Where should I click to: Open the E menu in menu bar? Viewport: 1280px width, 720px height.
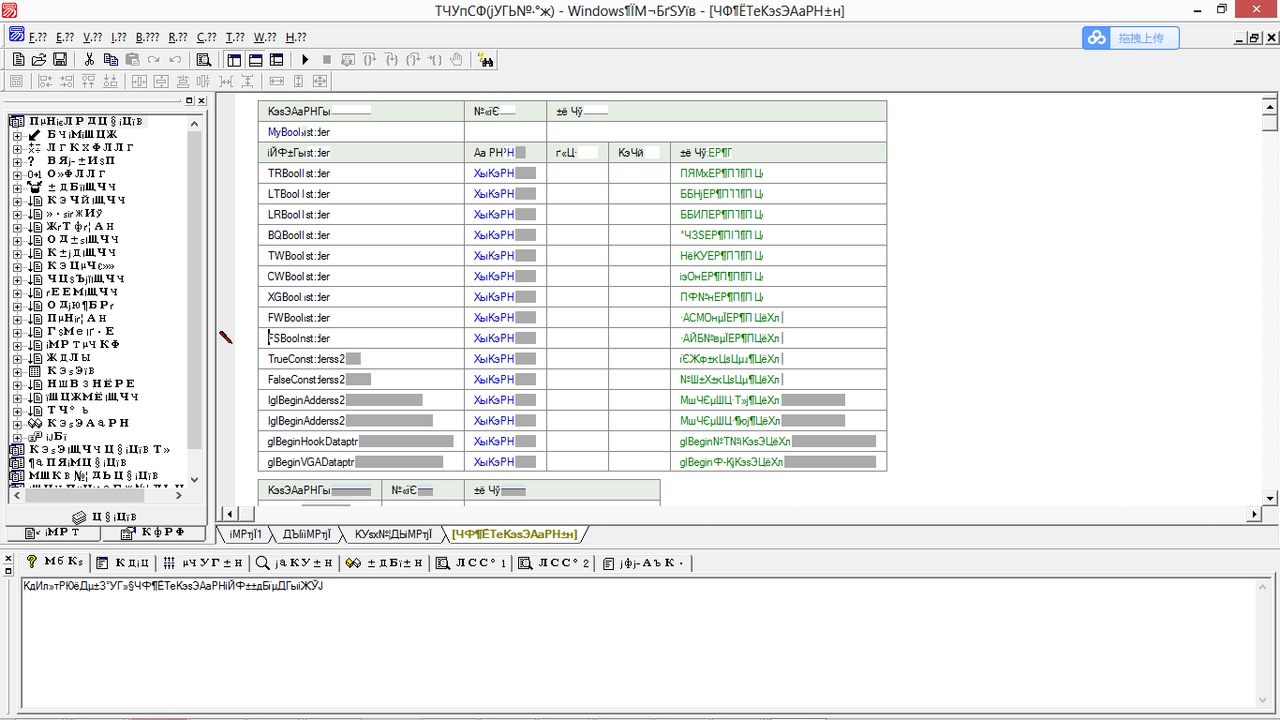65,37
